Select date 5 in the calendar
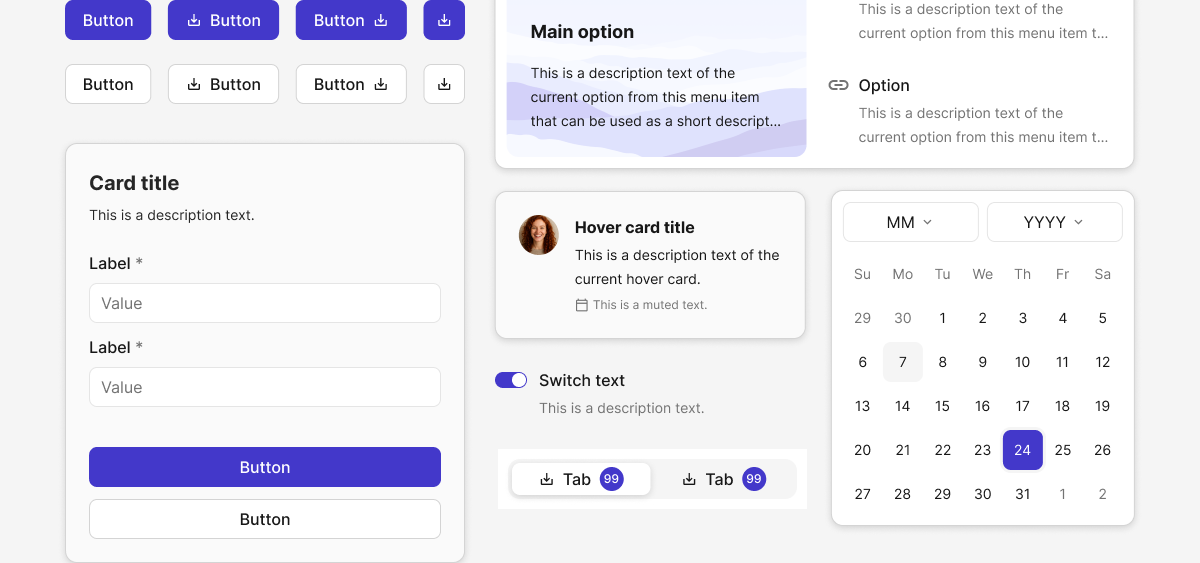Viewport: 1200px width, 563px height. [1103, 318]
